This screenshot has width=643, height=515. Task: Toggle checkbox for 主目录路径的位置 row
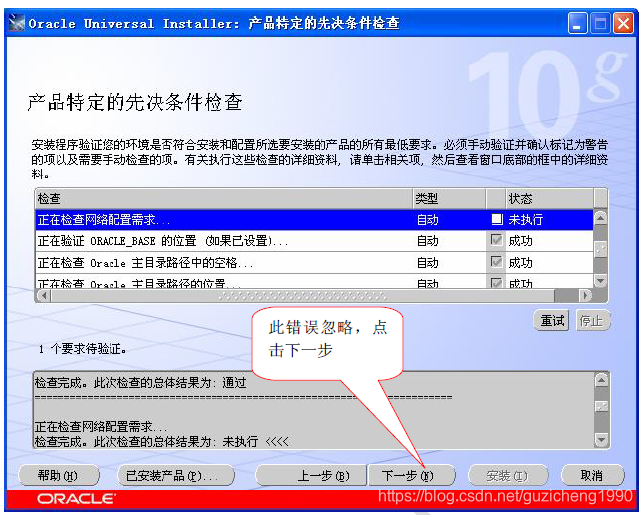point(497,283)
